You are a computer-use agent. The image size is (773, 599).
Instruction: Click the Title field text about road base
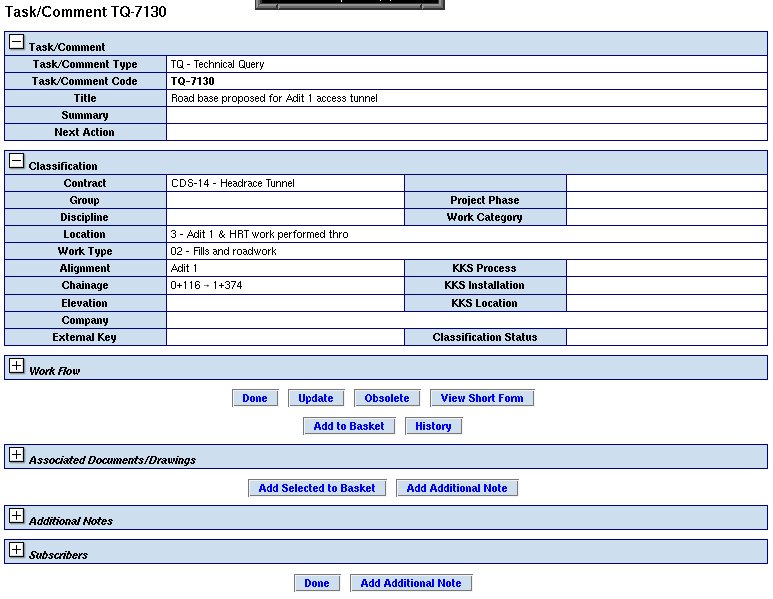point(274,98)
